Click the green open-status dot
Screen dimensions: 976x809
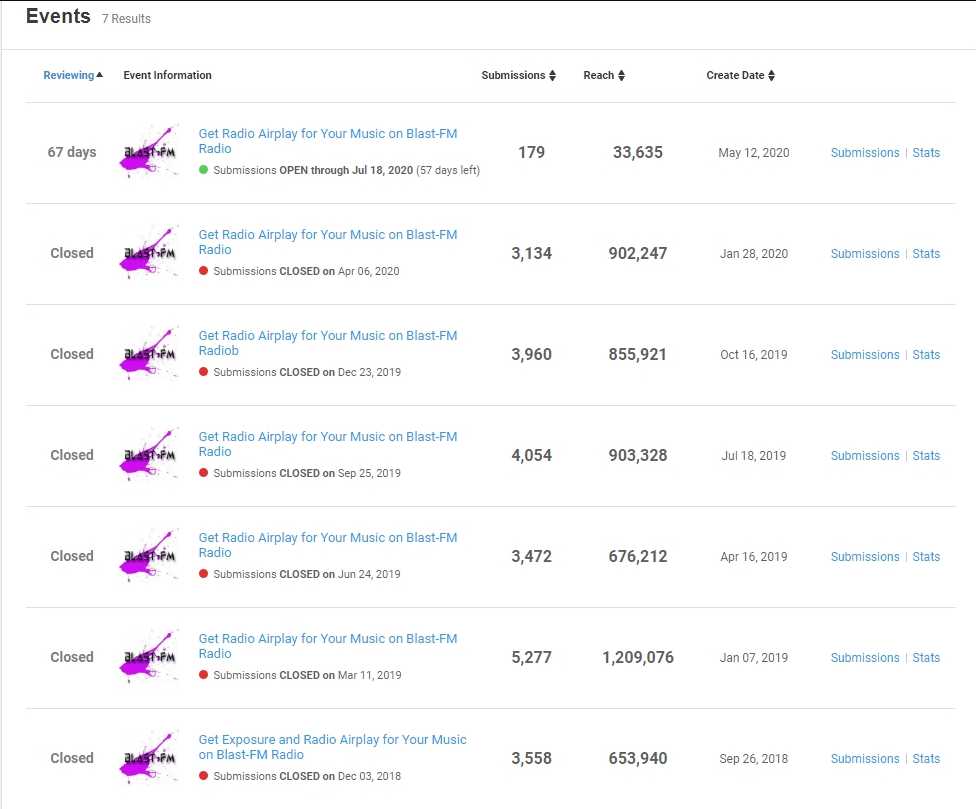coord(203,169)
